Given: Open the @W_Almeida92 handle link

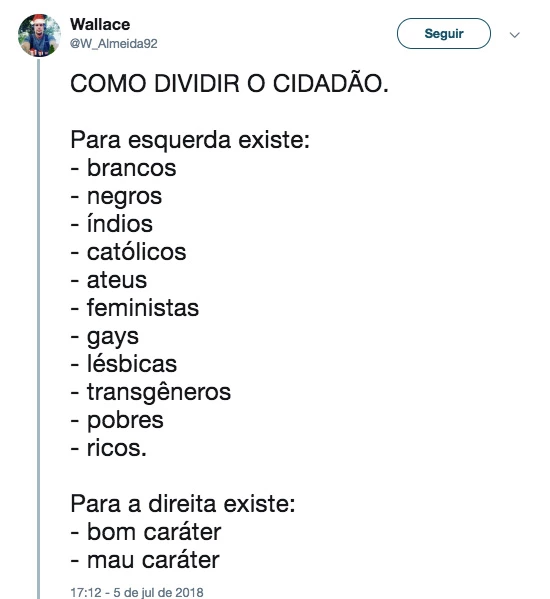Looking at the screenshot, I should (x=113, y=44).
